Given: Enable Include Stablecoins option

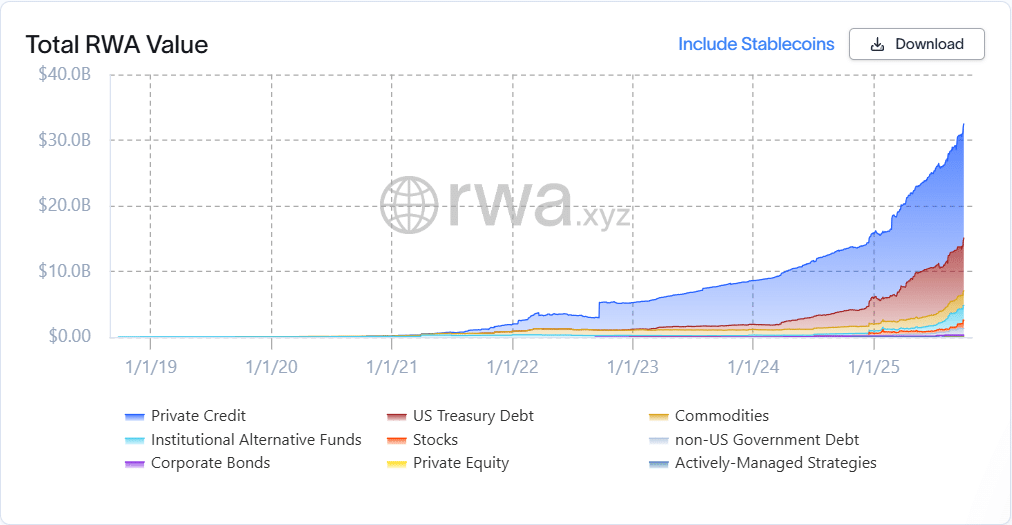Looking at the screenshot, I should [x=756, y=44].
